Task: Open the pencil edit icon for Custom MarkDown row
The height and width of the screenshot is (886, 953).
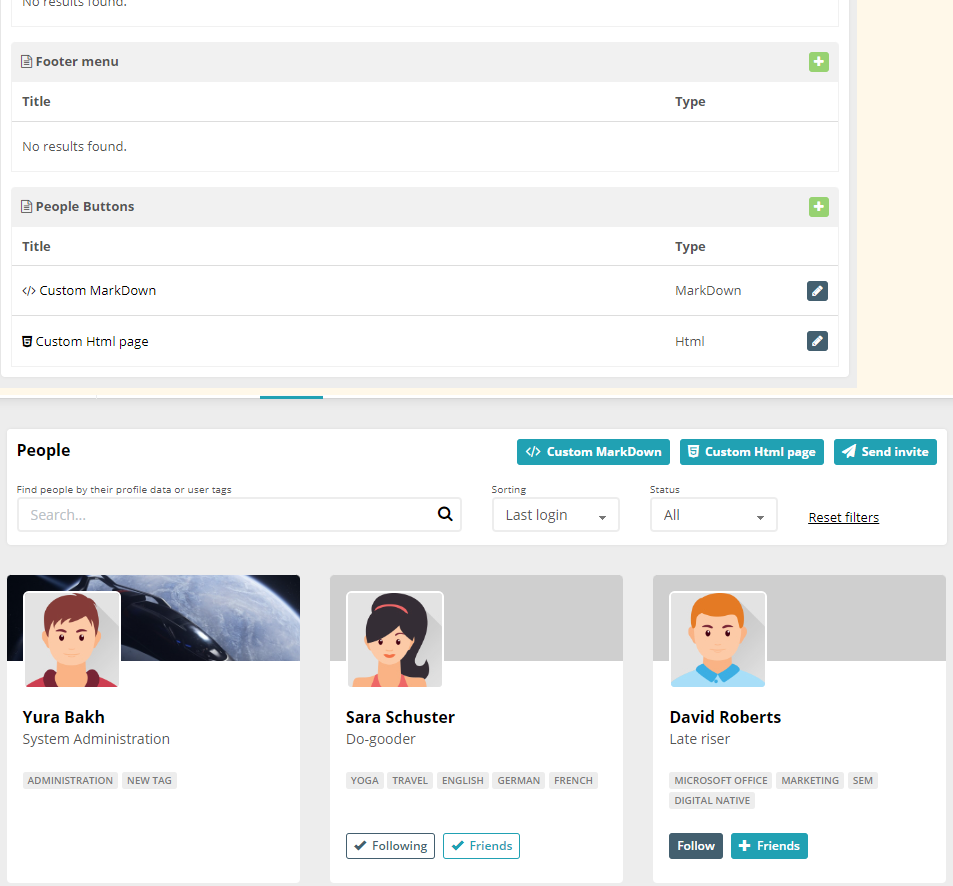Action: click(817, 290)
